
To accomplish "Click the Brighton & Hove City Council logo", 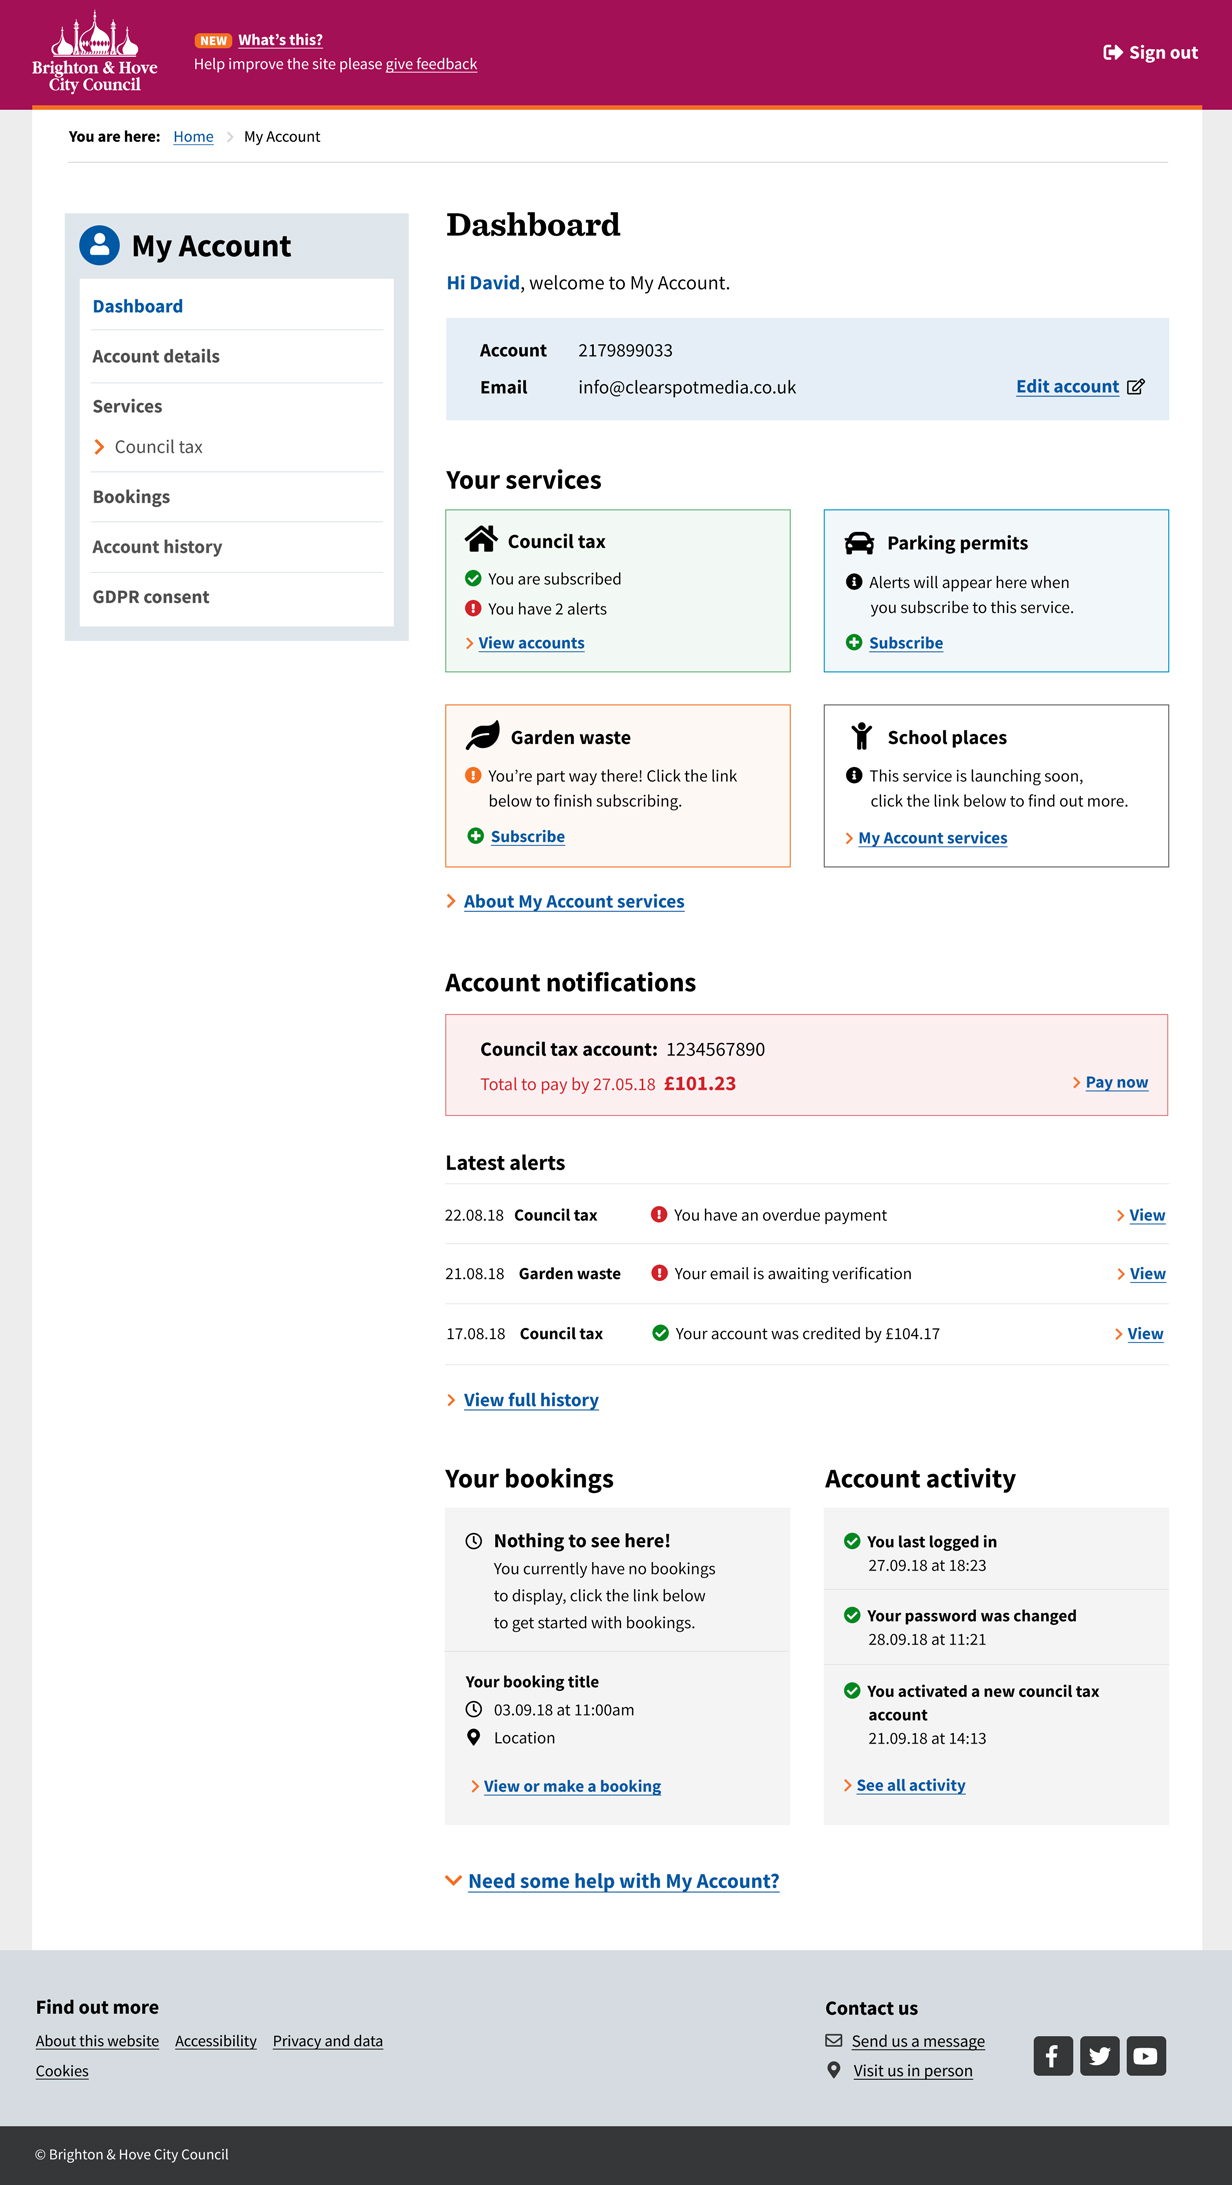I will [95, 53].
